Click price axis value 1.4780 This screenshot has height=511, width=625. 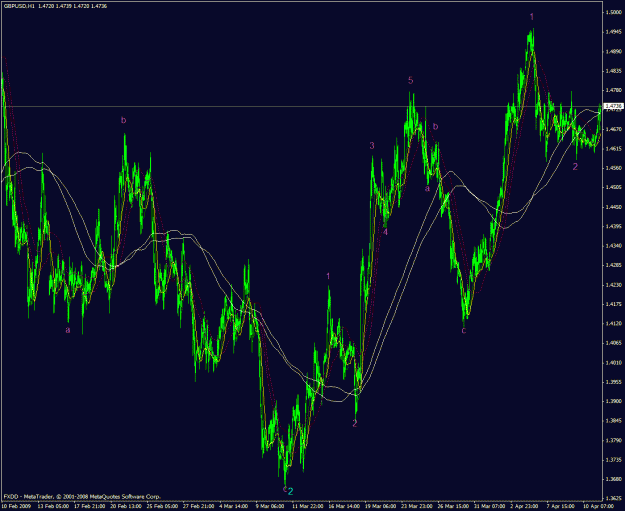click(613, 90)
